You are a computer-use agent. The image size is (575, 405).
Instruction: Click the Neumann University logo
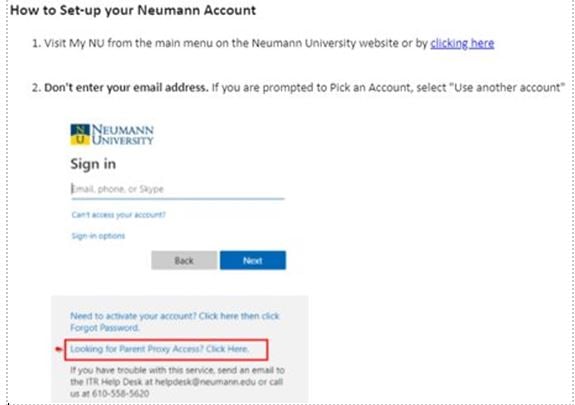coord(112,135)
